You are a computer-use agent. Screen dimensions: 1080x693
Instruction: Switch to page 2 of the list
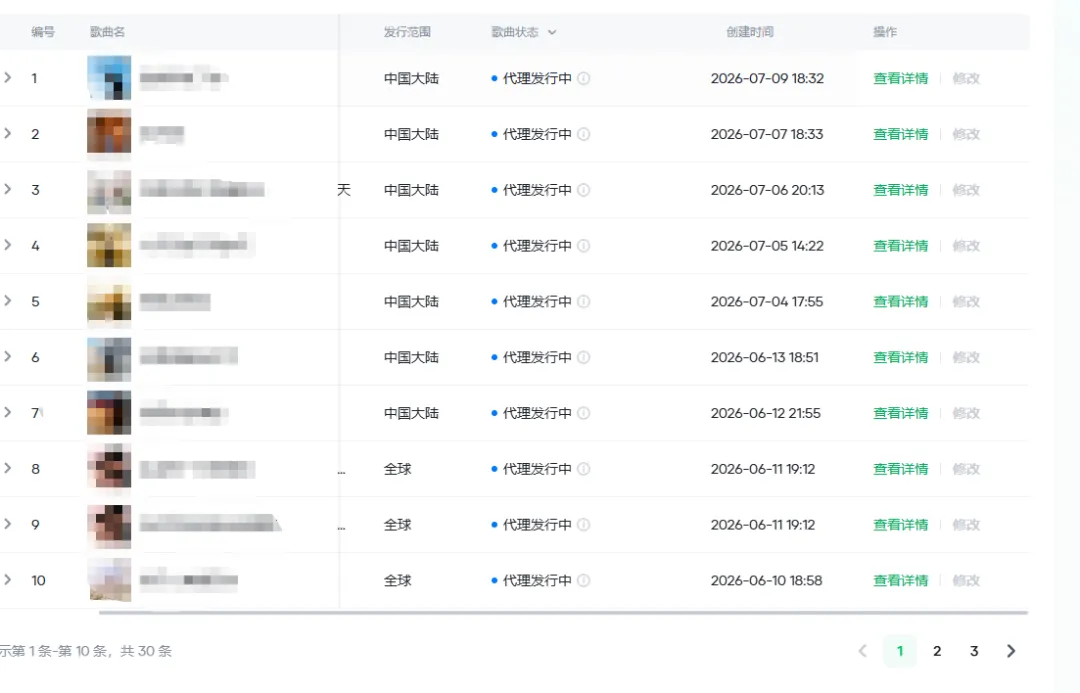[937, 651]
